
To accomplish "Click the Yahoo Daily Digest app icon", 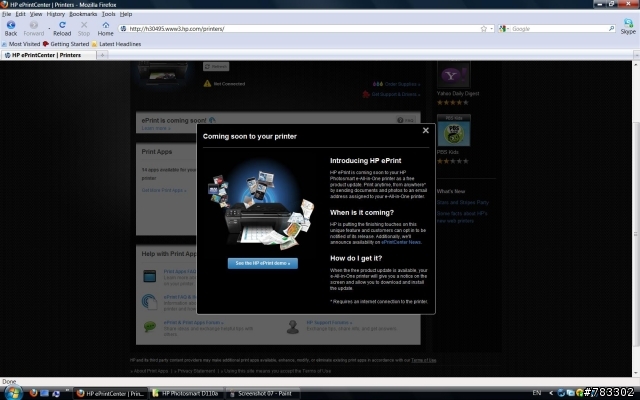I will click(x=453, y=75).
